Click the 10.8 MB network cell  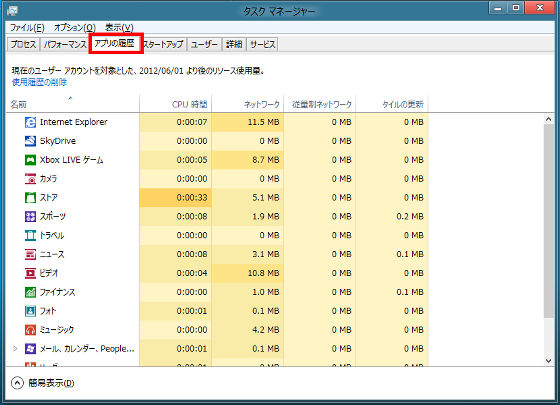tap(248, 273)
